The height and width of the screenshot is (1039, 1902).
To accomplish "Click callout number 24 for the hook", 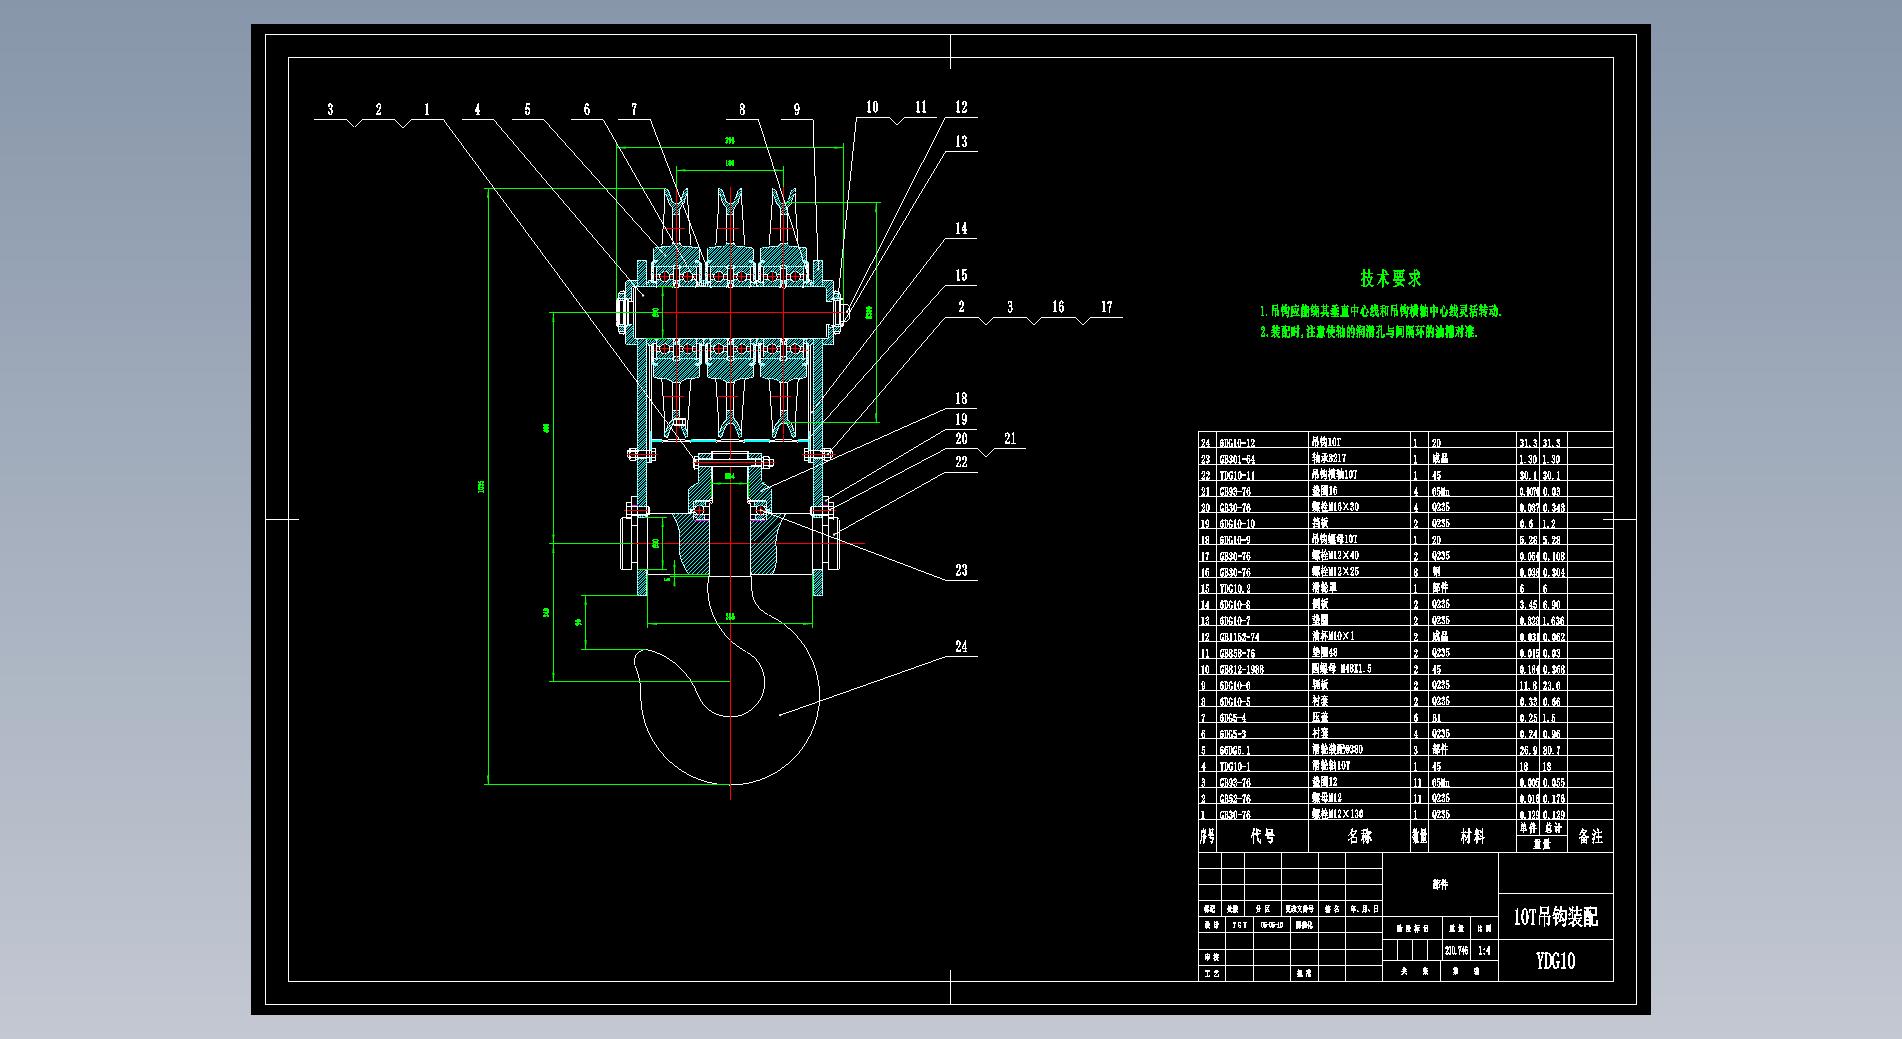I will [961, 647].
